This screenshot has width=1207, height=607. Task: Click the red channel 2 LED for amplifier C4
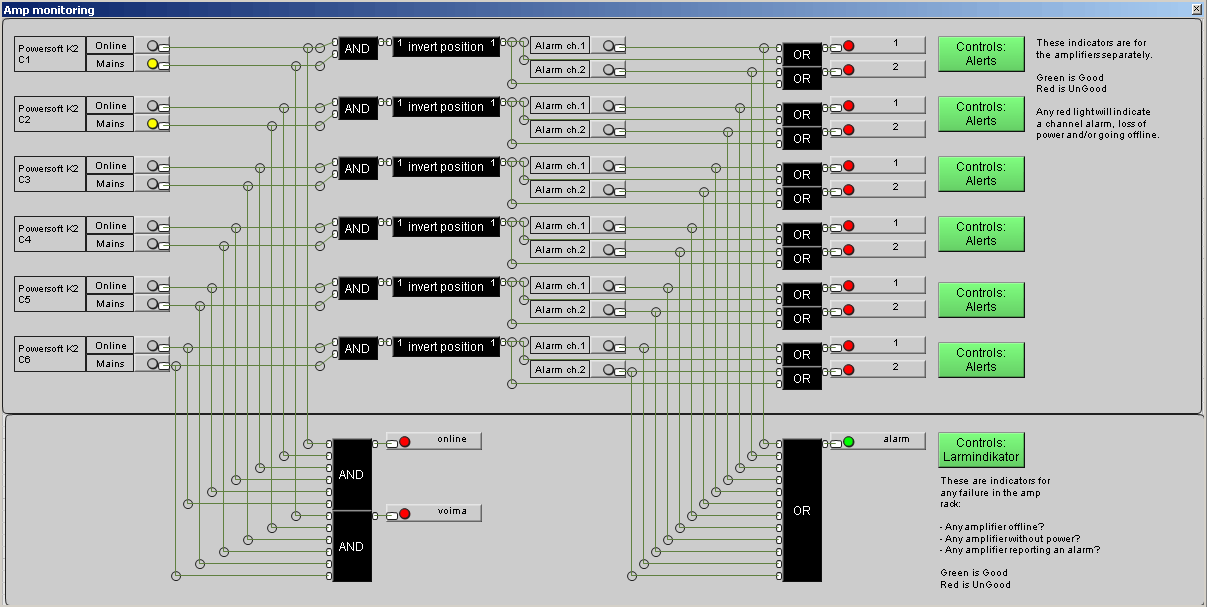[848, 250]
